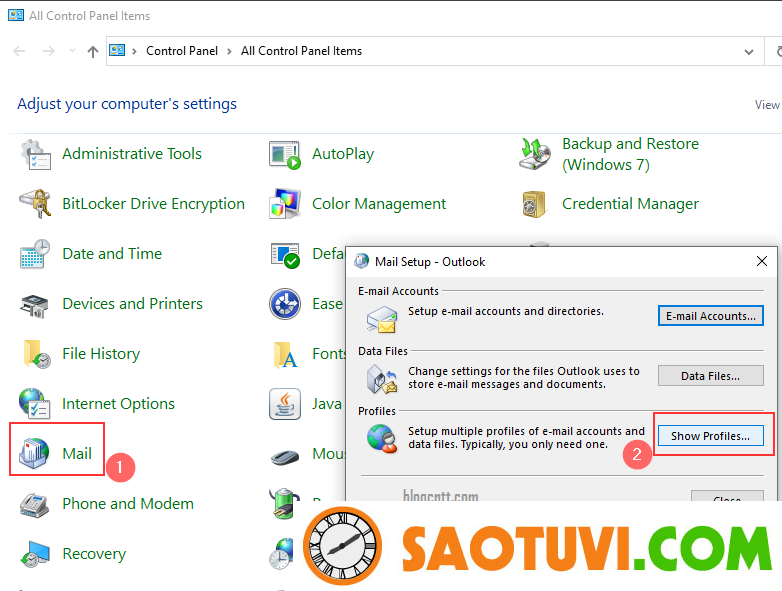
Task: Open the Internet Options link
Action: click(119, 403)
